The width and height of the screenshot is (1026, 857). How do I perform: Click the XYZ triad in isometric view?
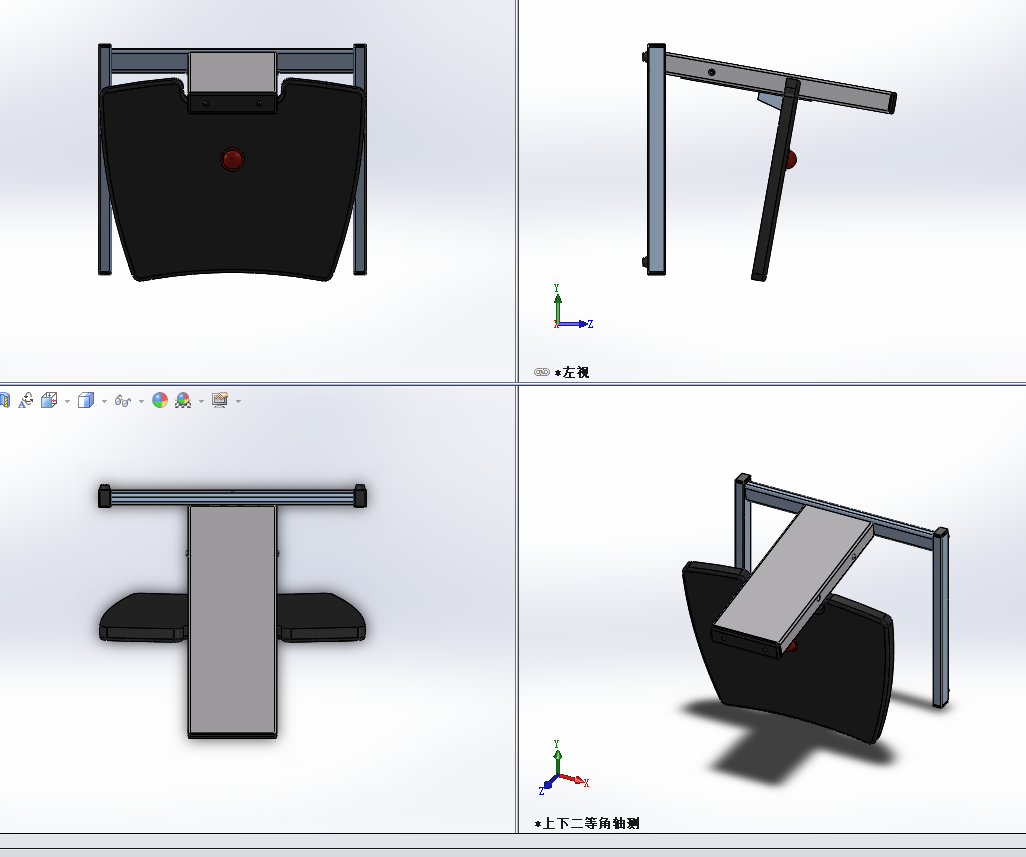pos(563,767)
